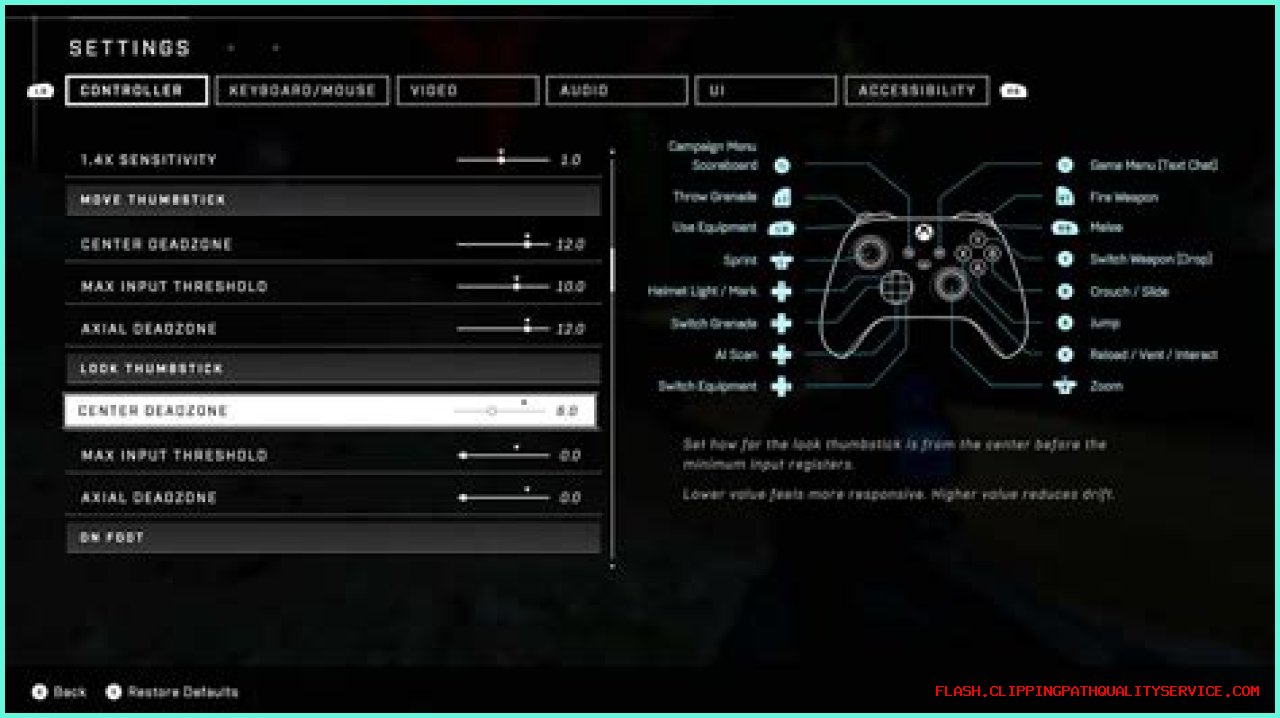1280x718 pixels.
Task: Click the AI Scan d-pad icon
Action: pyautogui.click(x=782, y=355)
